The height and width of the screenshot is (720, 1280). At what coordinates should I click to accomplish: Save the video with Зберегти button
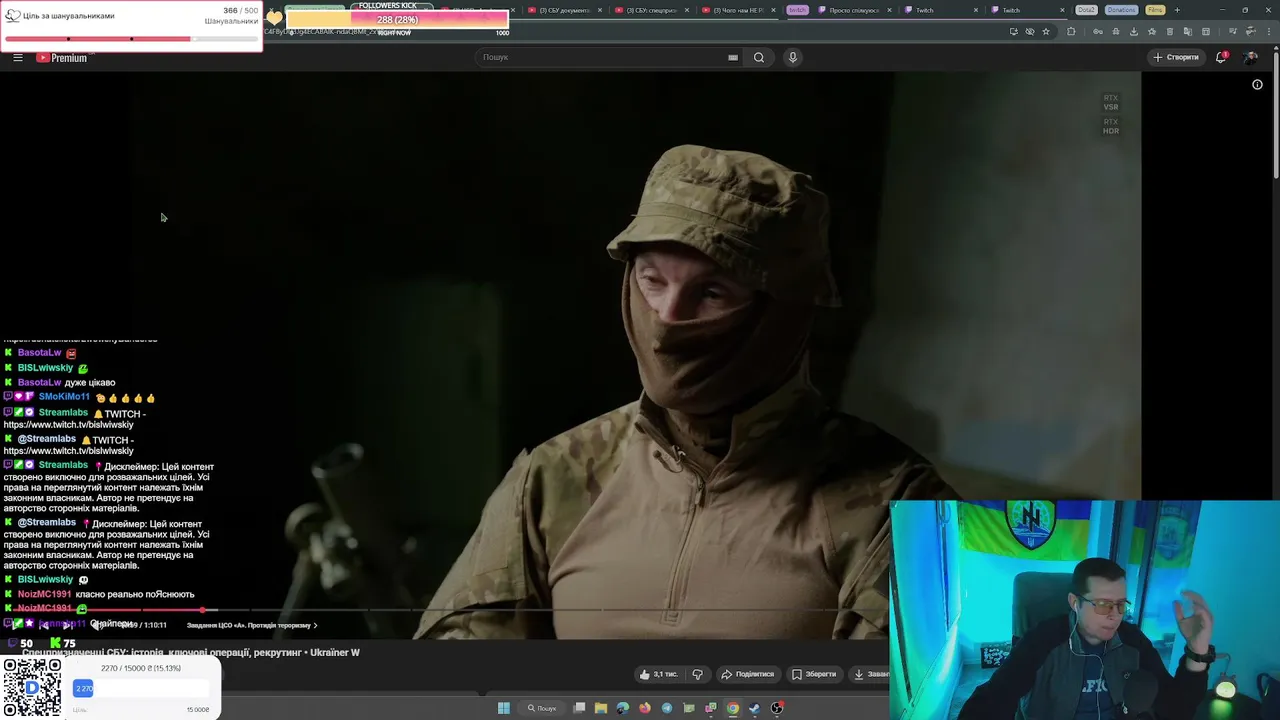[814, 674]
